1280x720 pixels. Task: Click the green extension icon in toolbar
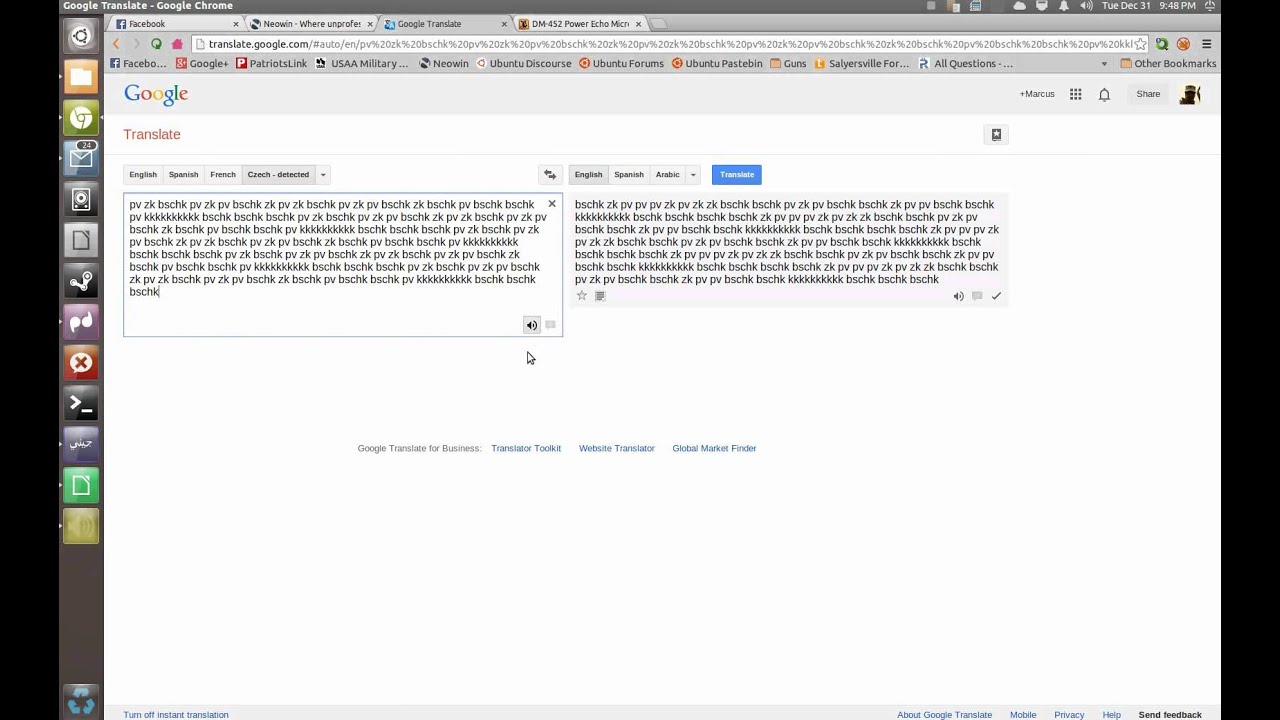[1162, 44]
